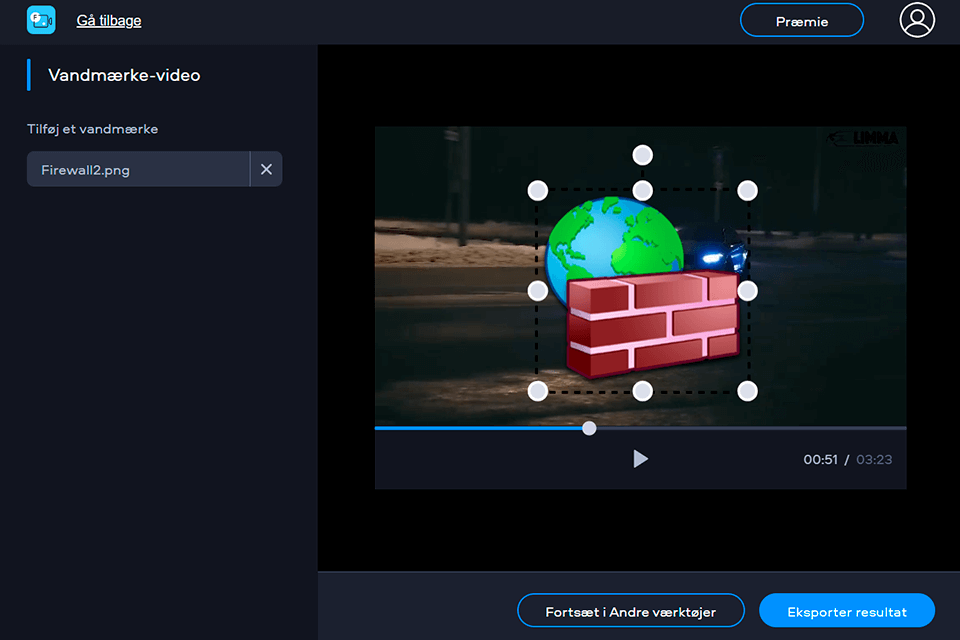
Task: Select the Firewall2.png watermark filename field
Action: [137, 169]
